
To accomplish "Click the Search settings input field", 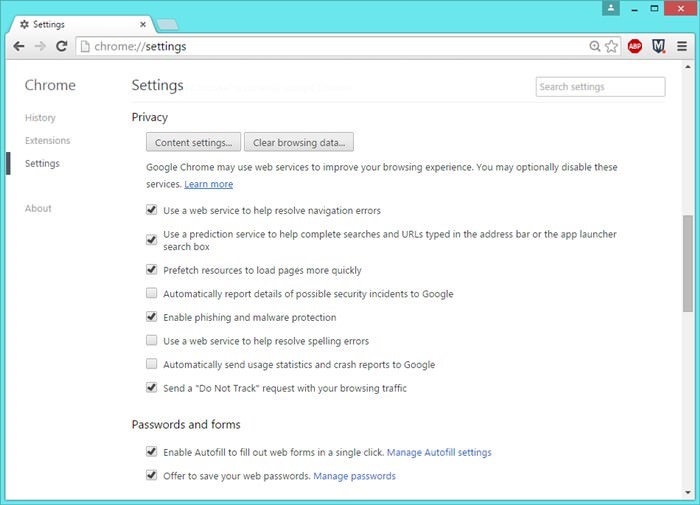I will [x=600, y=87].
